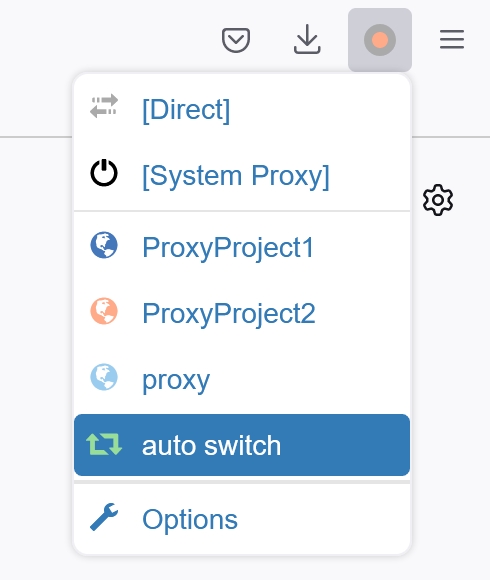Screen dimensions: 490x580
Task: Click the gray arrows Direct icon
Action: coord(104,106)
